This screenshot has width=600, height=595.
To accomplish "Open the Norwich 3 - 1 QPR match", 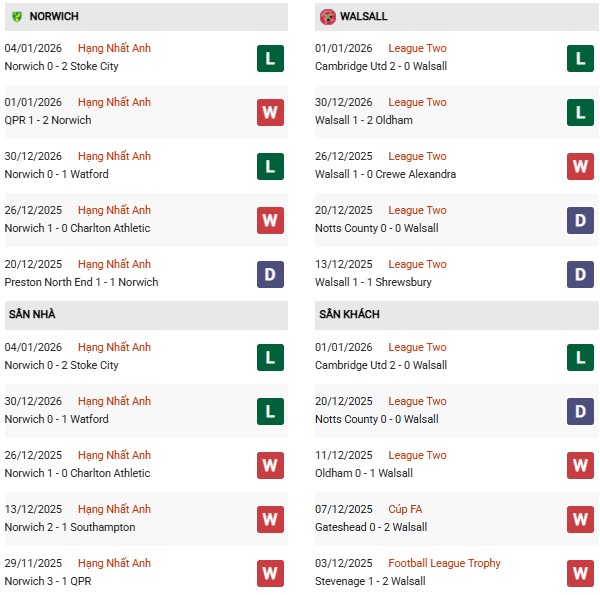I will pyautogui.click(x=56, y=582).
